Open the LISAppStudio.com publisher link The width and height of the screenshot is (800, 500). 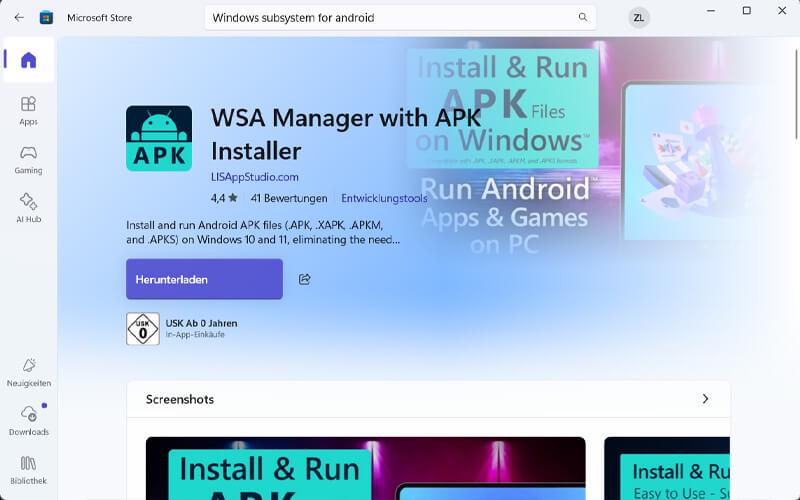point(255,177)
